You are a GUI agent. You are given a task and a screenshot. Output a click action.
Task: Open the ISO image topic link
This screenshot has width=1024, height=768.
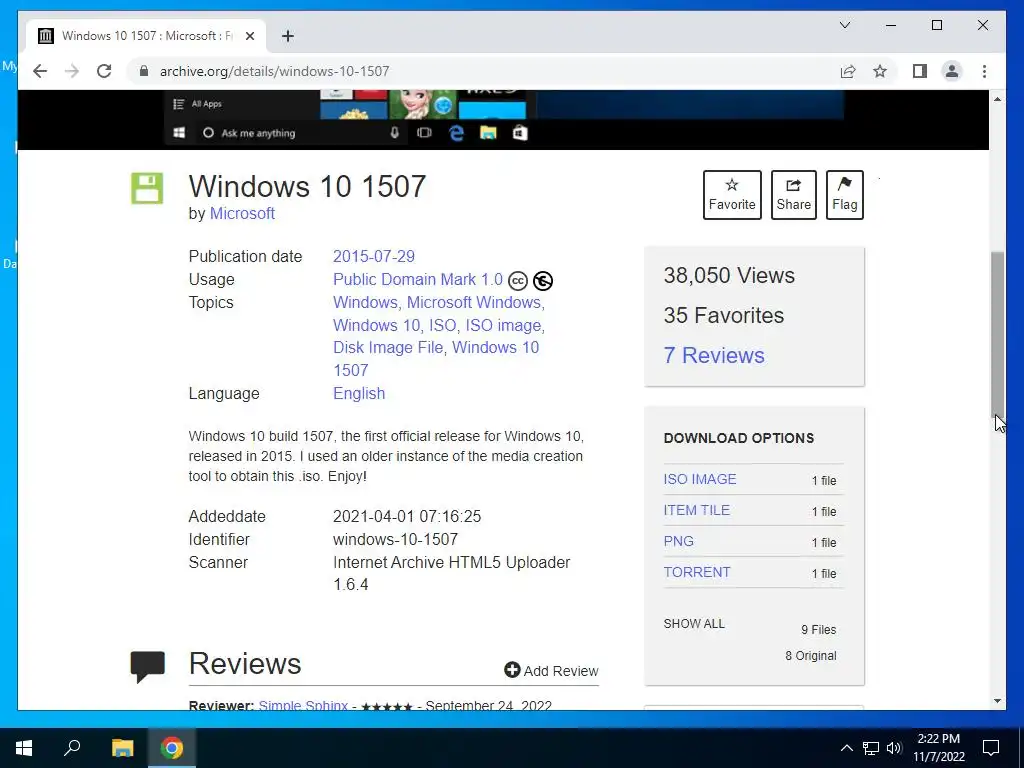[x=504, y=325]
